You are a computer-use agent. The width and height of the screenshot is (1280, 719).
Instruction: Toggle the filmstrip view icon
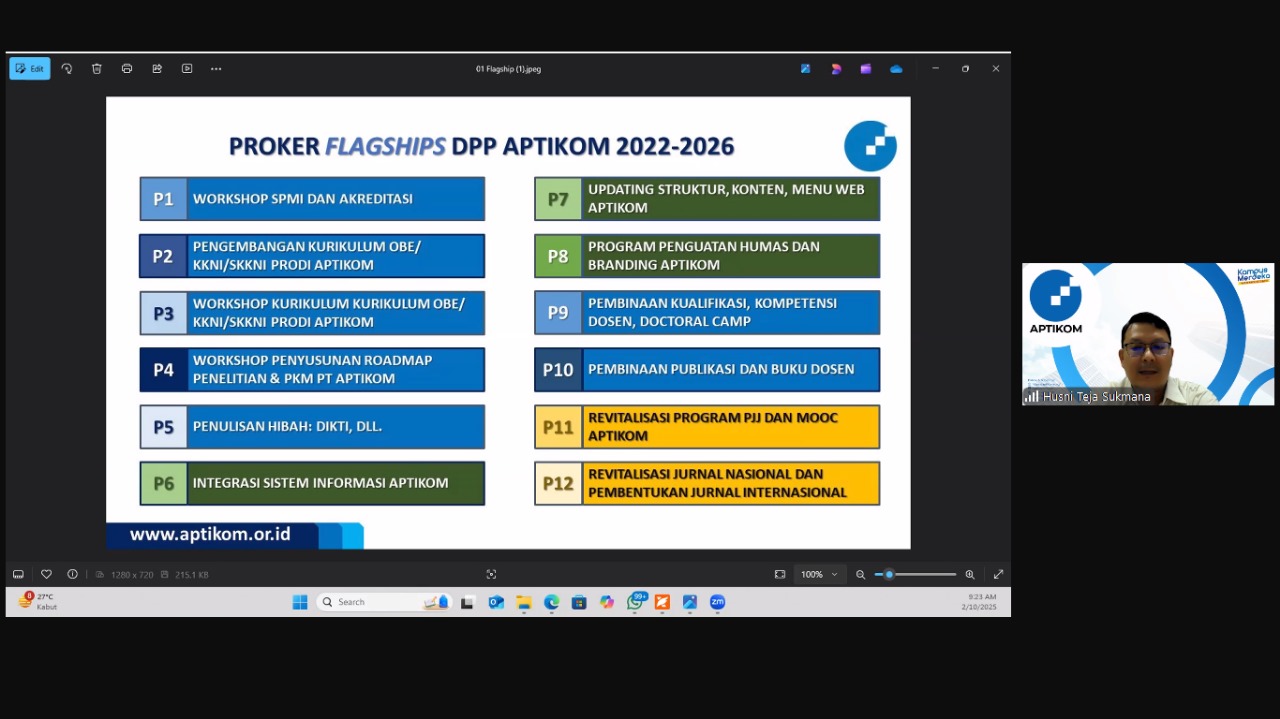point(18,574)
